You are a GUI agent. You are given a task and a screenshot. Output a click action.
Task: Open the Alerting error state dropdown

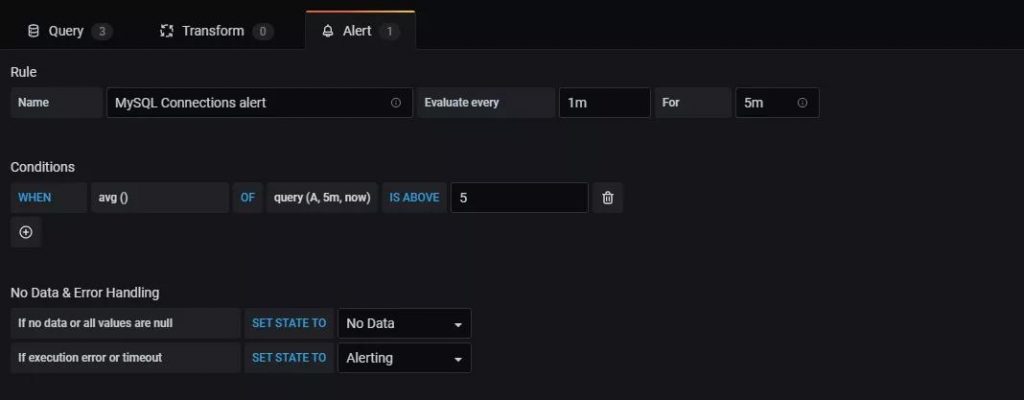pos(404,358)
